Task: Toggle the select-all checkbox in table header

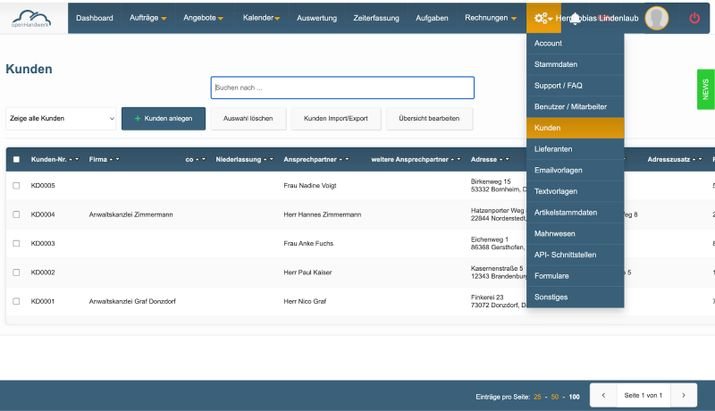Action: click(x=16, y=159)
